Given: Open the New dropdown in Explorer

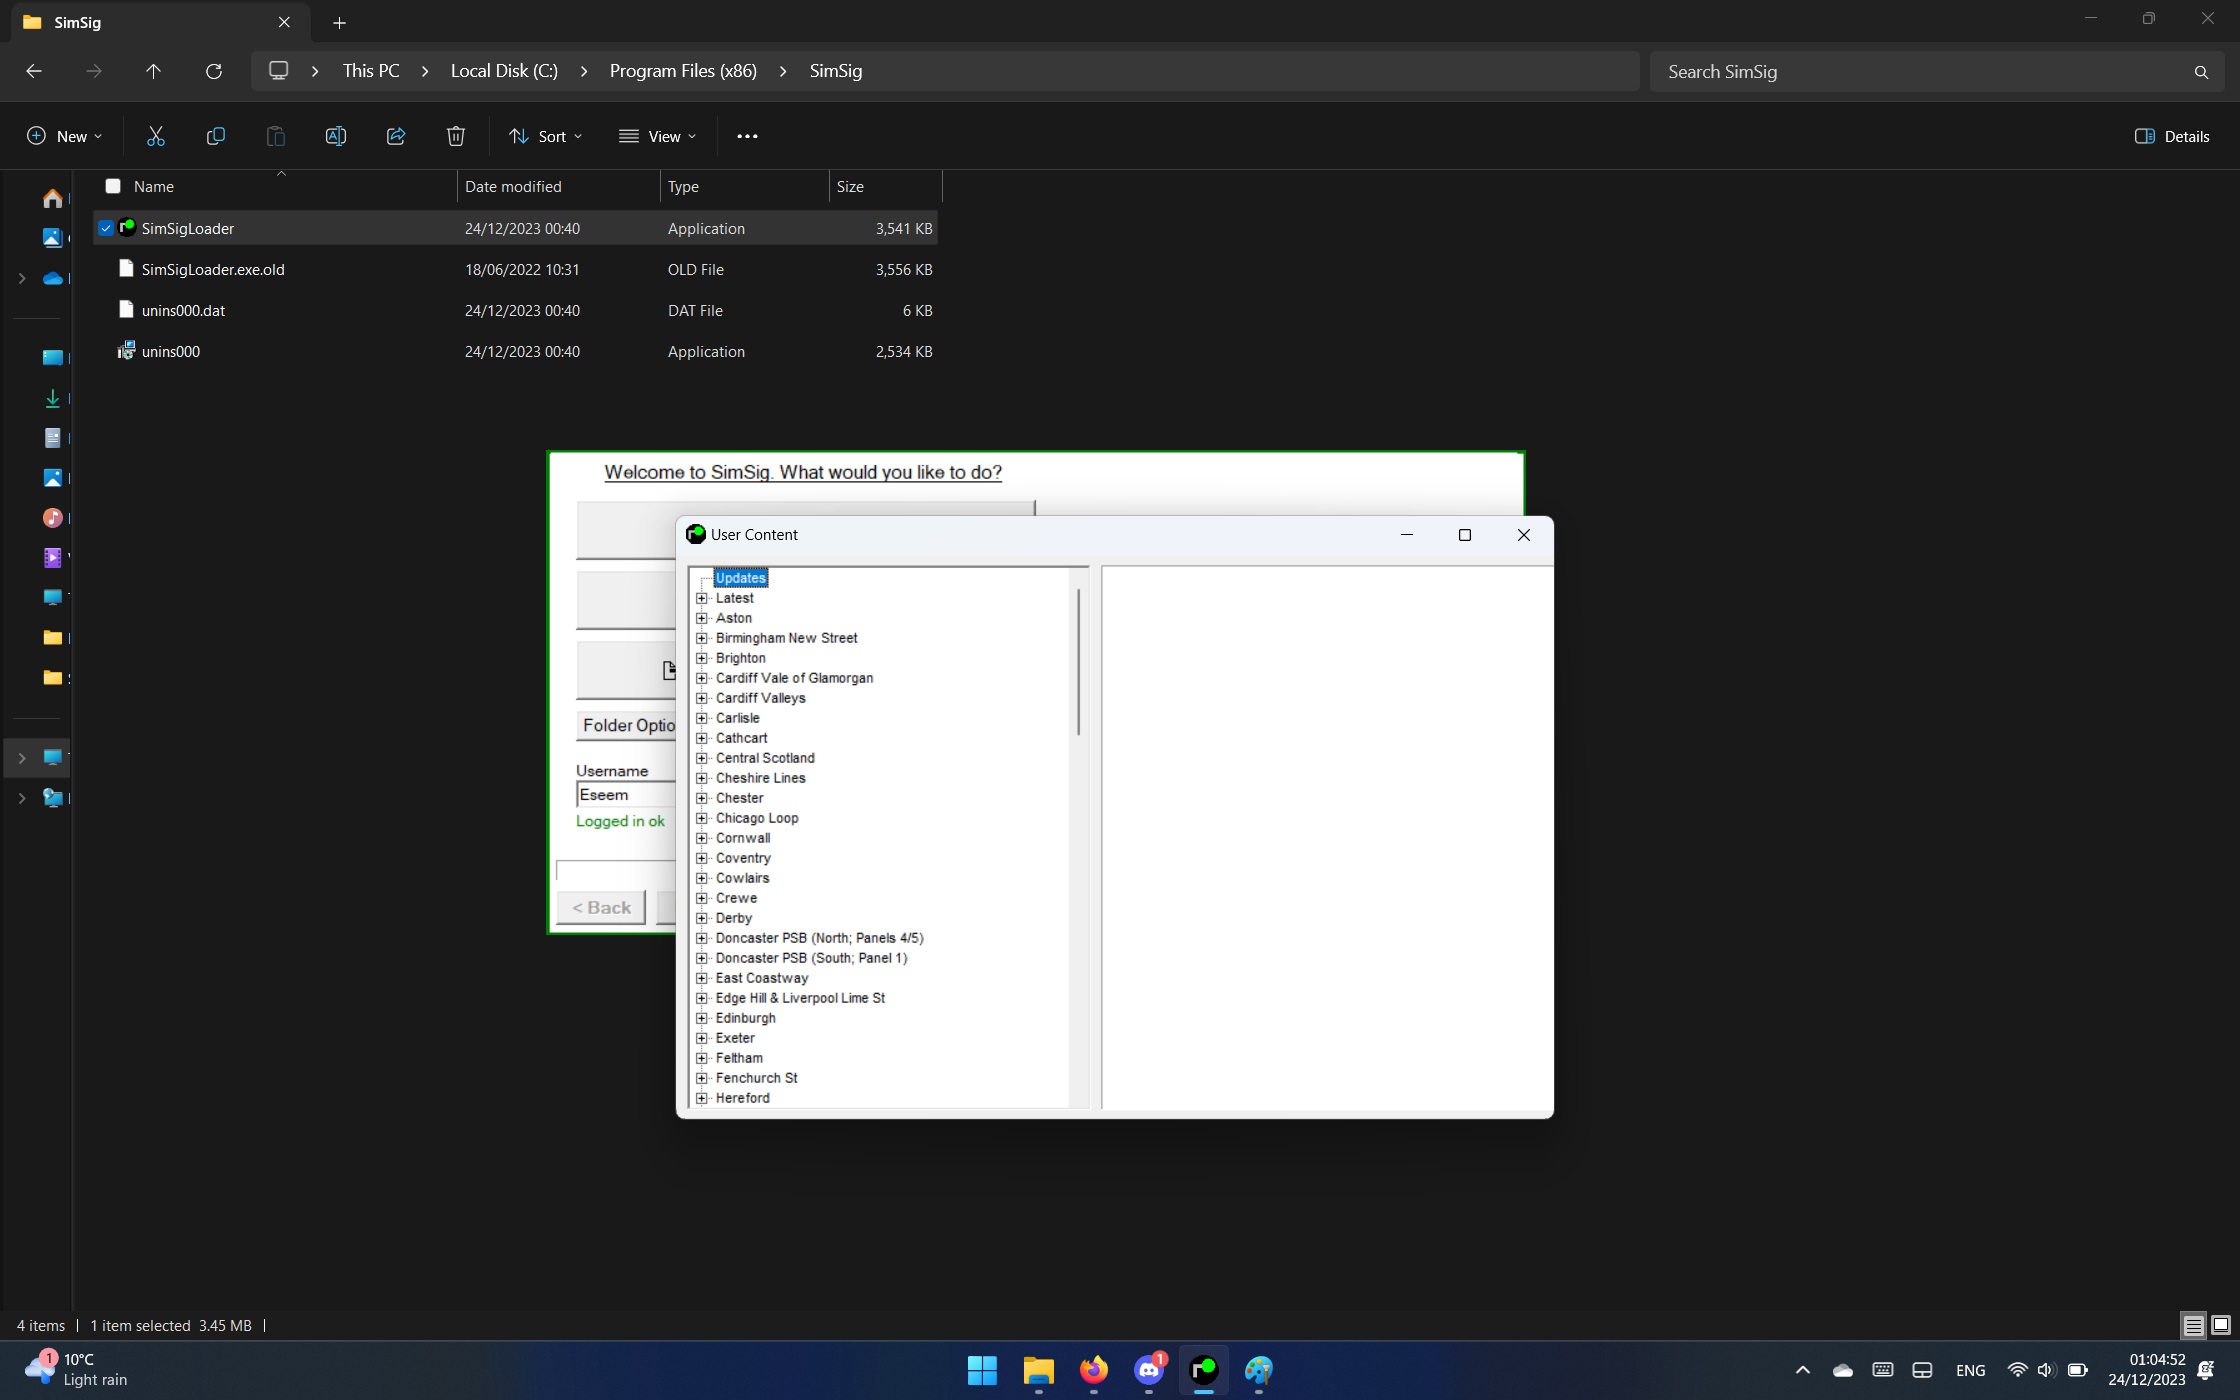Looking at the screenshot, I should (64, 136).
